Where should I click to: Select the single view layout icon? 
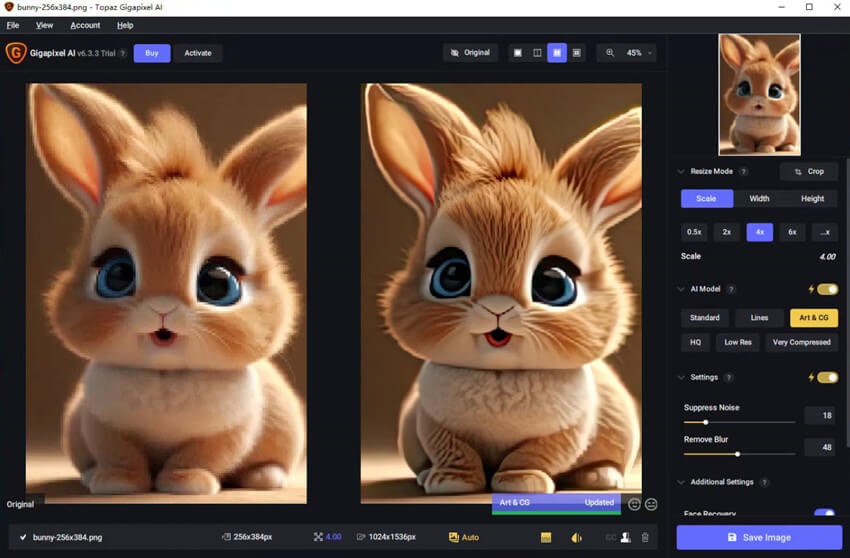pos(518,53)
